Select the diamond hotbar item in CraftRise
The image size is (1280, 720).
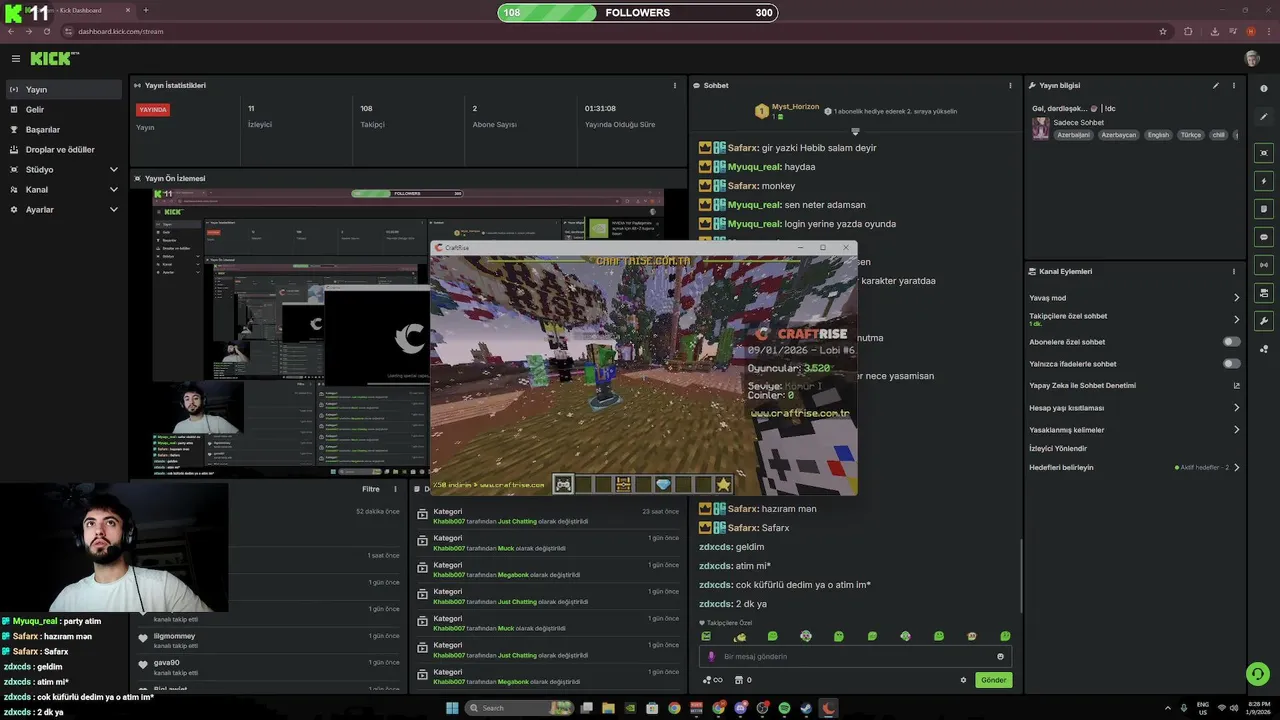tap(663, 484)
